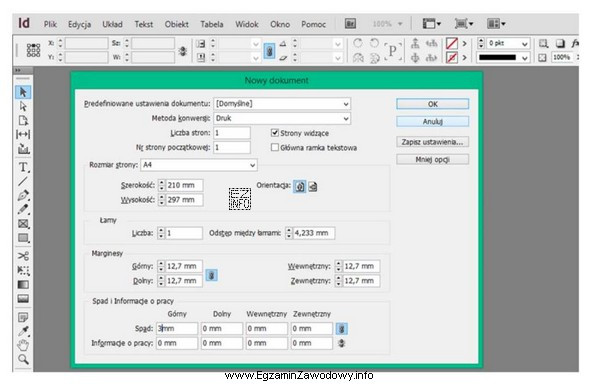Open the Tekst menu
Screen dimensions: 598x384
click(143, 24)
